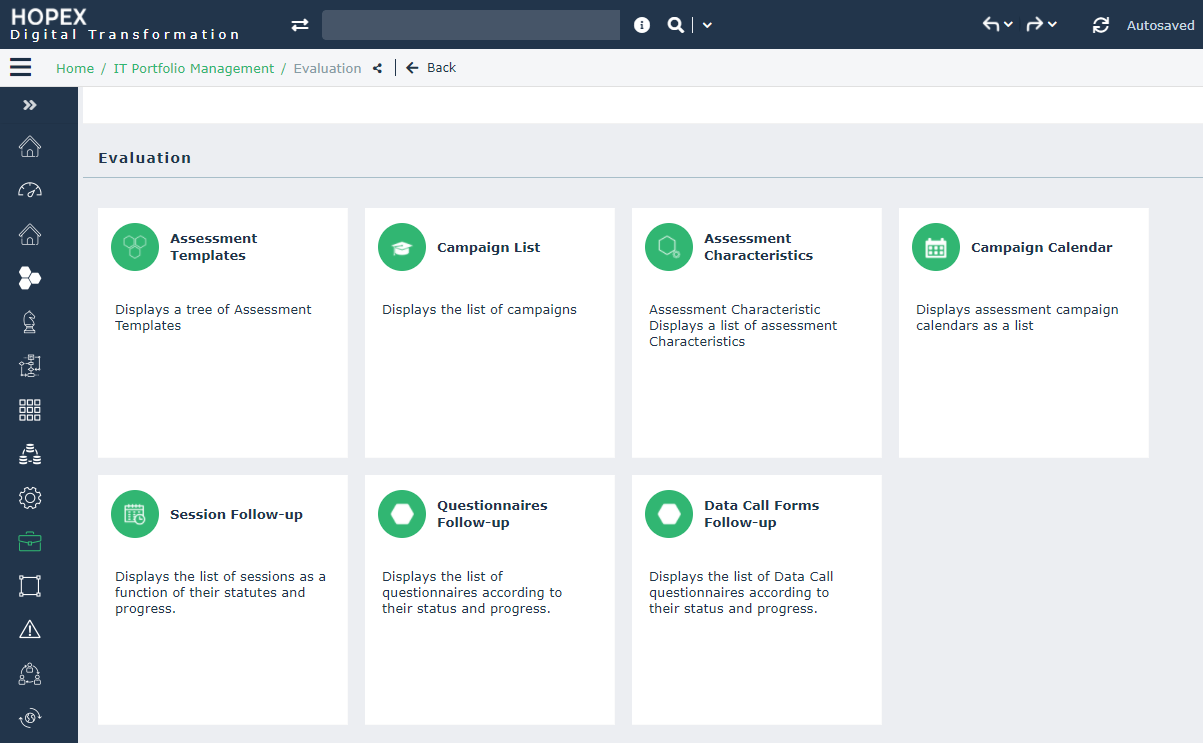Click the info icon next to search

point(642,25)
